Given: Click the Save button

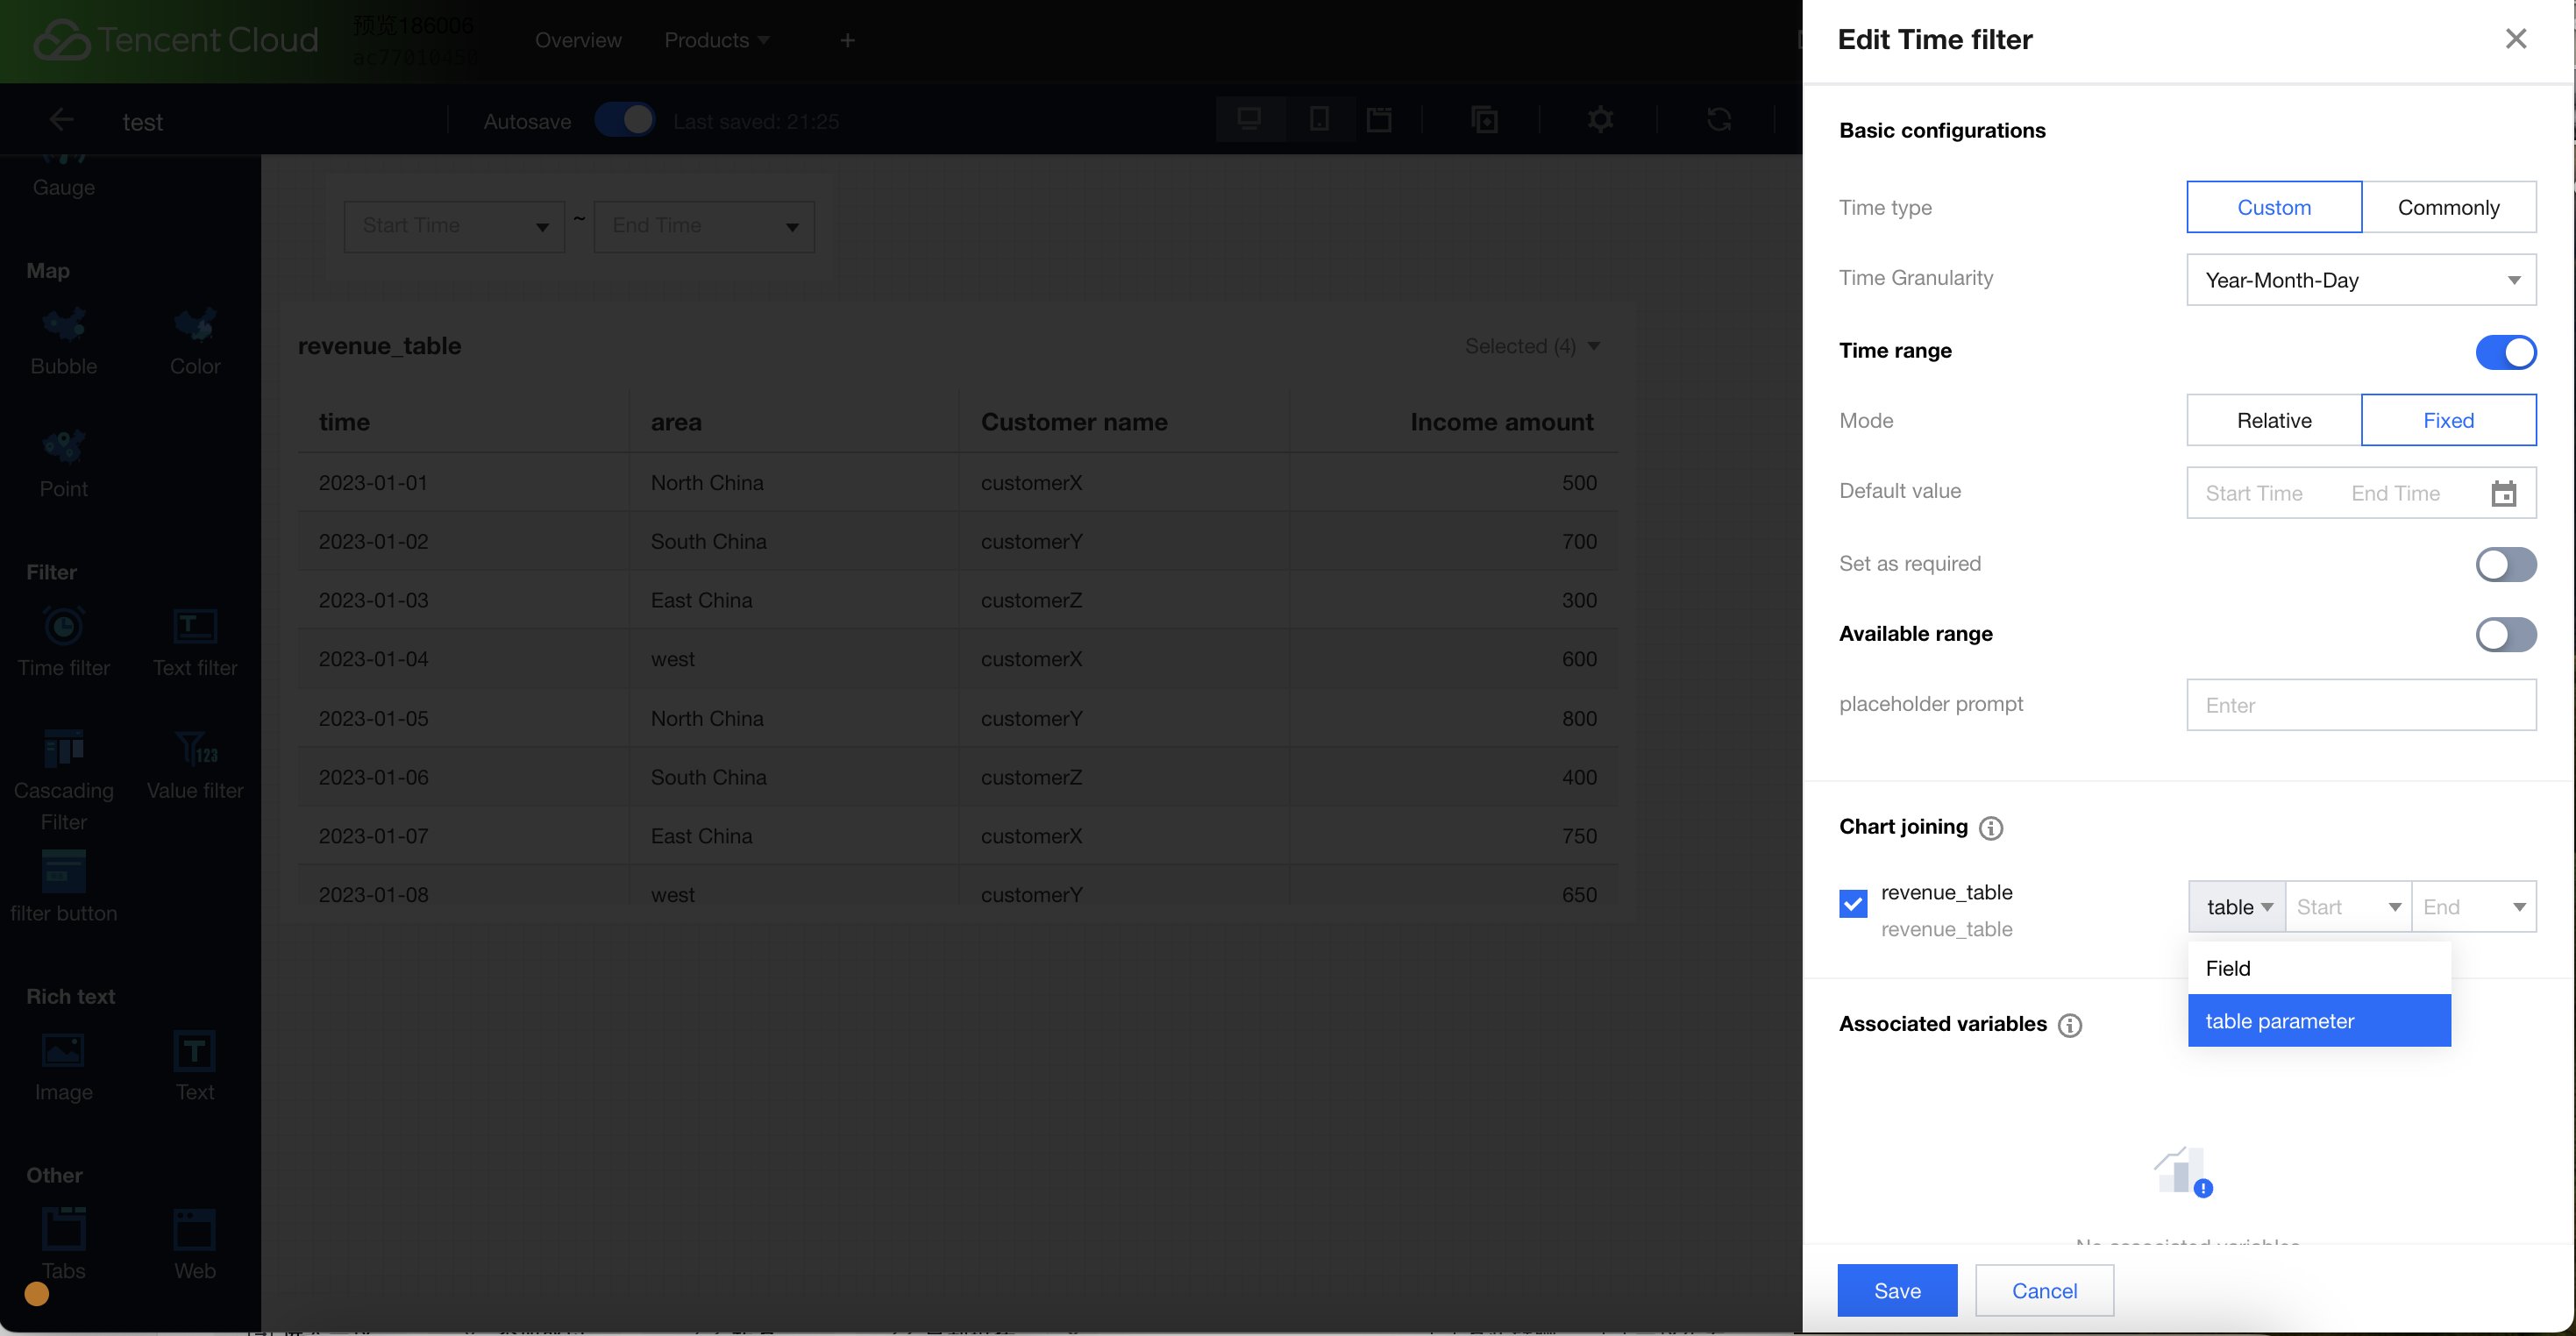Looking at the screenshot, I should [1896, 1290].
